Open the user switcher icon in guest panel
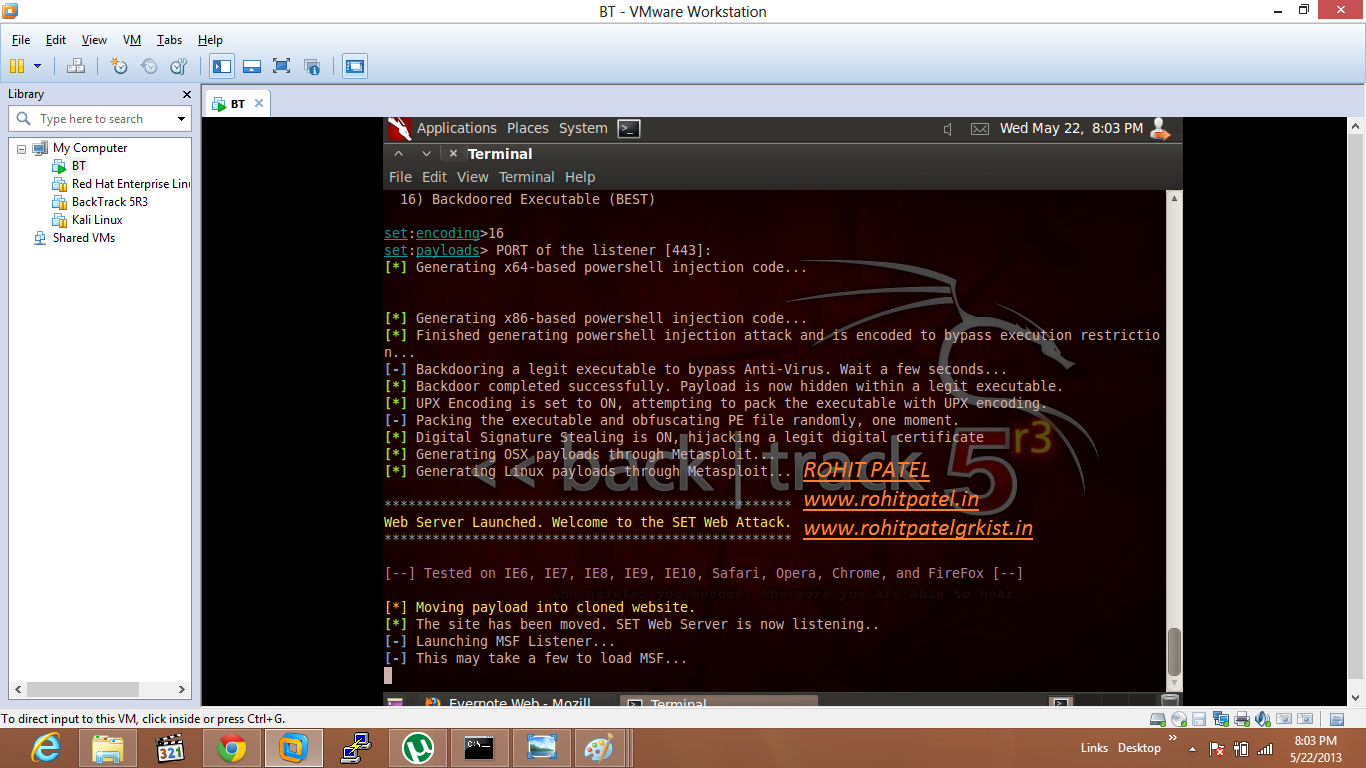This screenshot has width=1366, height=768. 1160,128
